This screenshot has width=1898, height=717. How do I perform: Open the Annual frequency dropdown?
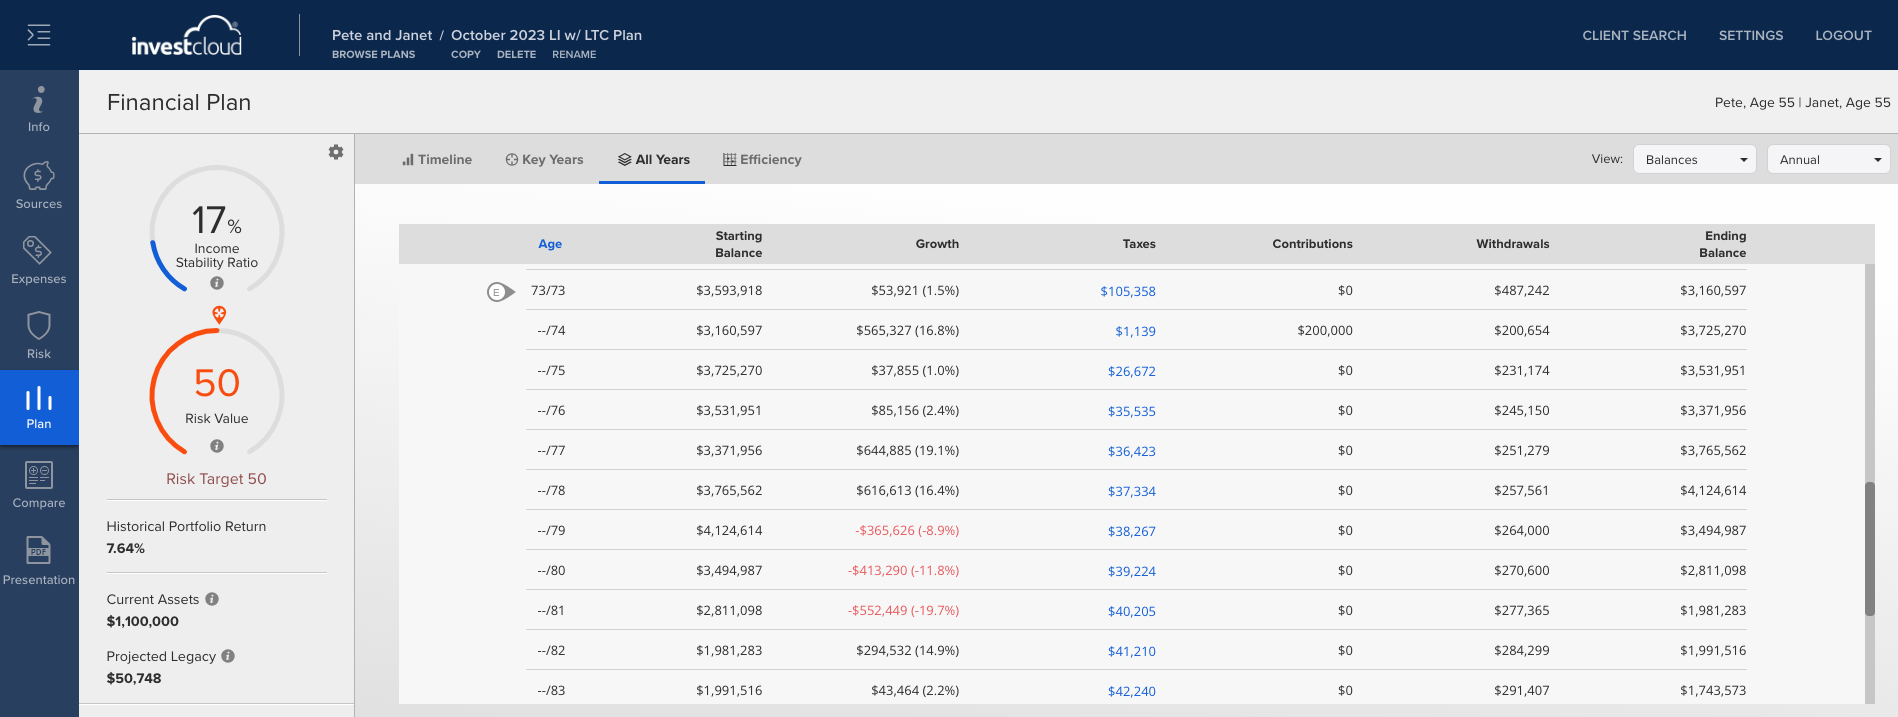pyautogui.click(x=1829, y=159)
